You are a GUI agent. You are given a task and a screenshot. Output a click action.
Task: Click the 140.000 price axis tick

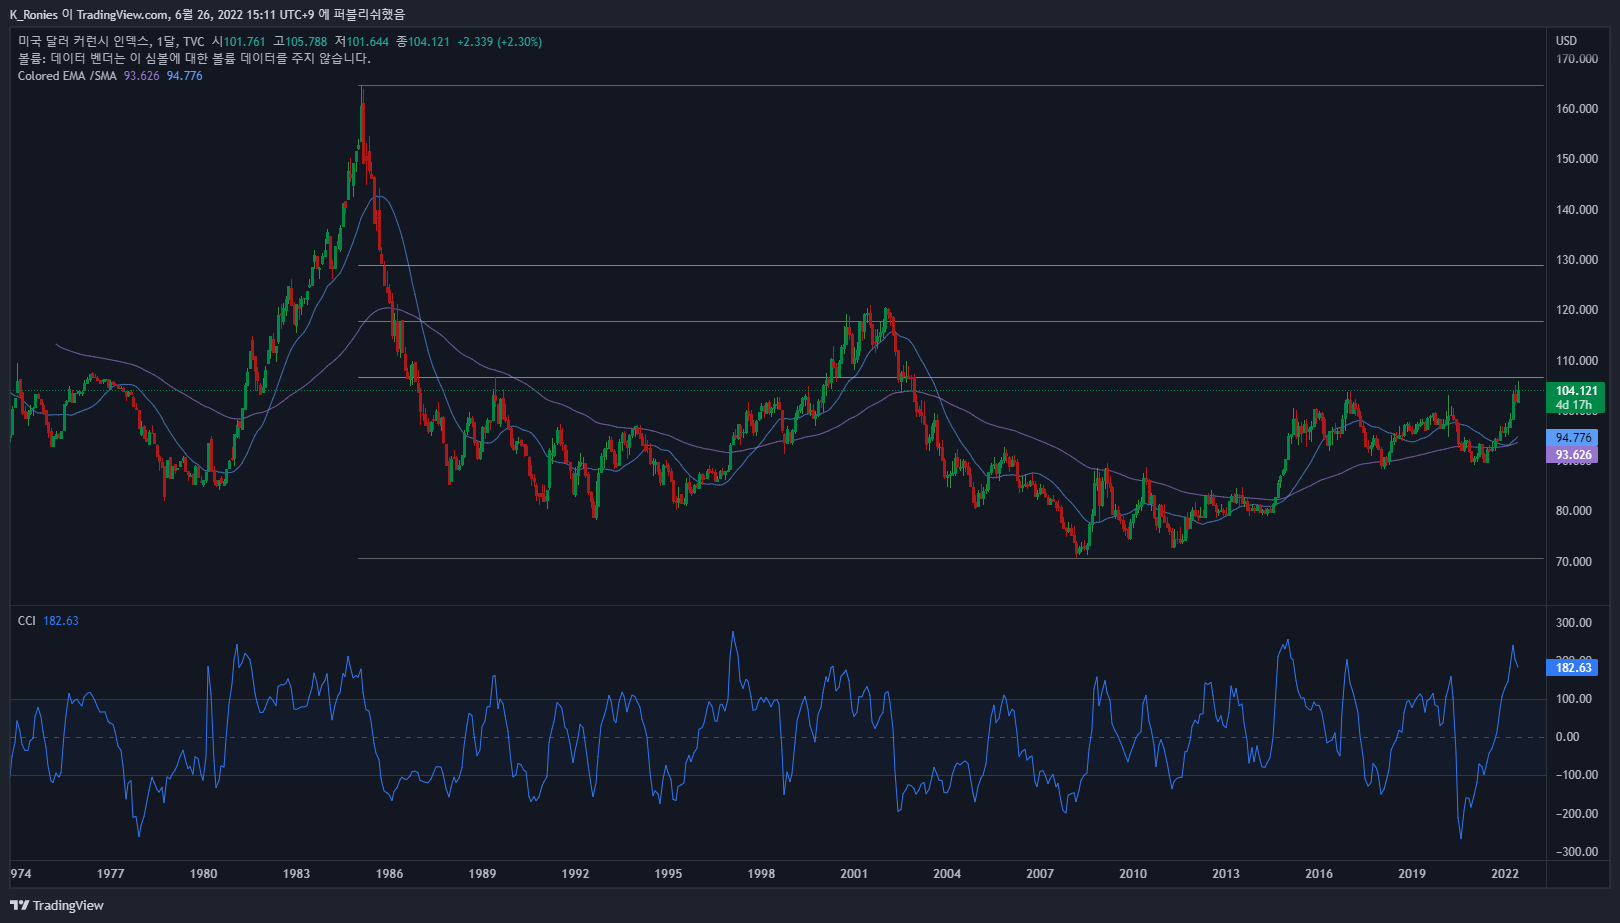(x=1577, y=210)
